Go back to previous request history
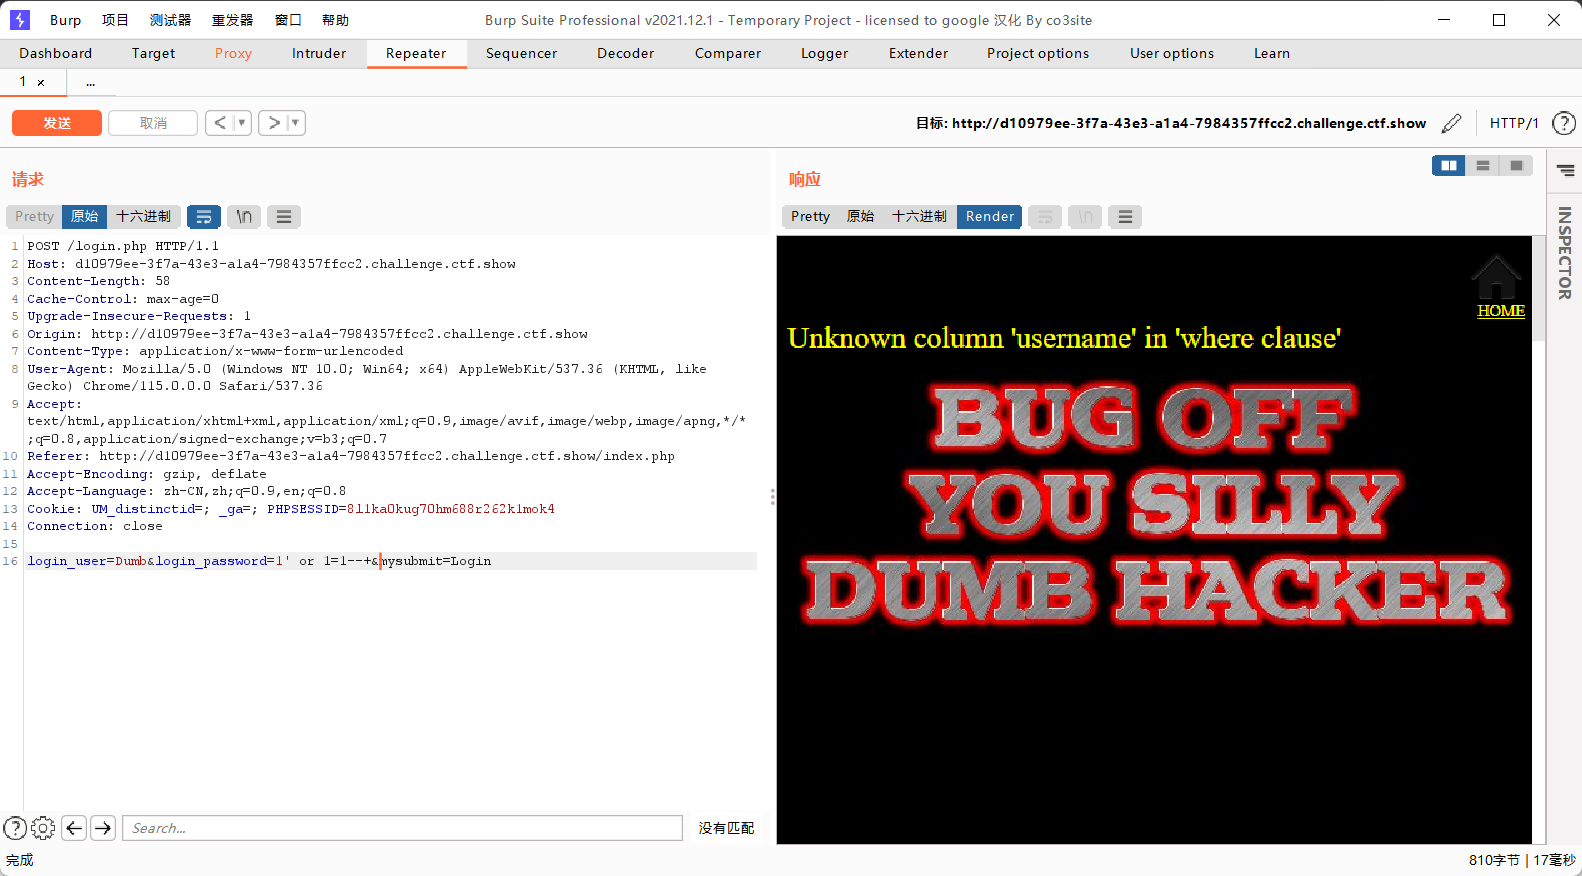 tap(220, 123)
